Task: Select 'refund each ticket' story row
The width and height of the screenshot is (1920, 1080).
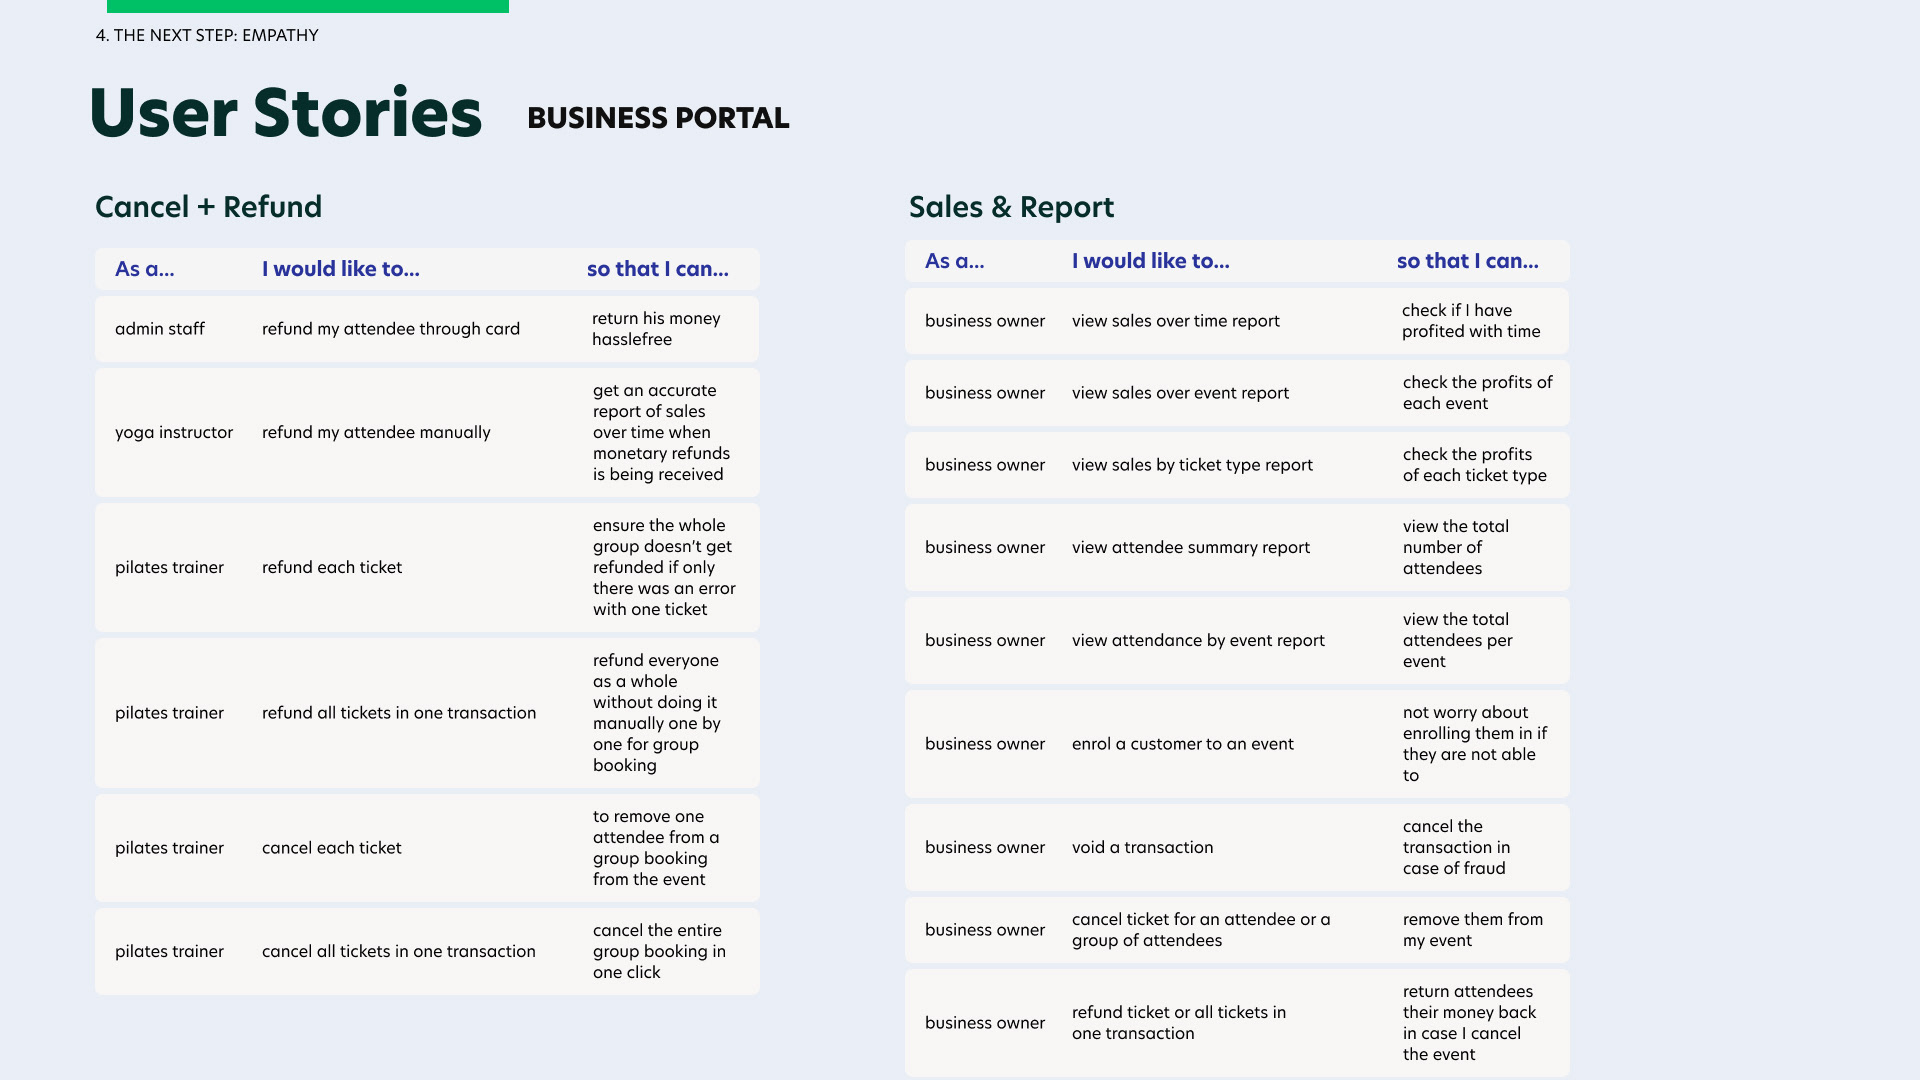Action: pyautogui.click(x=427, y=568)
